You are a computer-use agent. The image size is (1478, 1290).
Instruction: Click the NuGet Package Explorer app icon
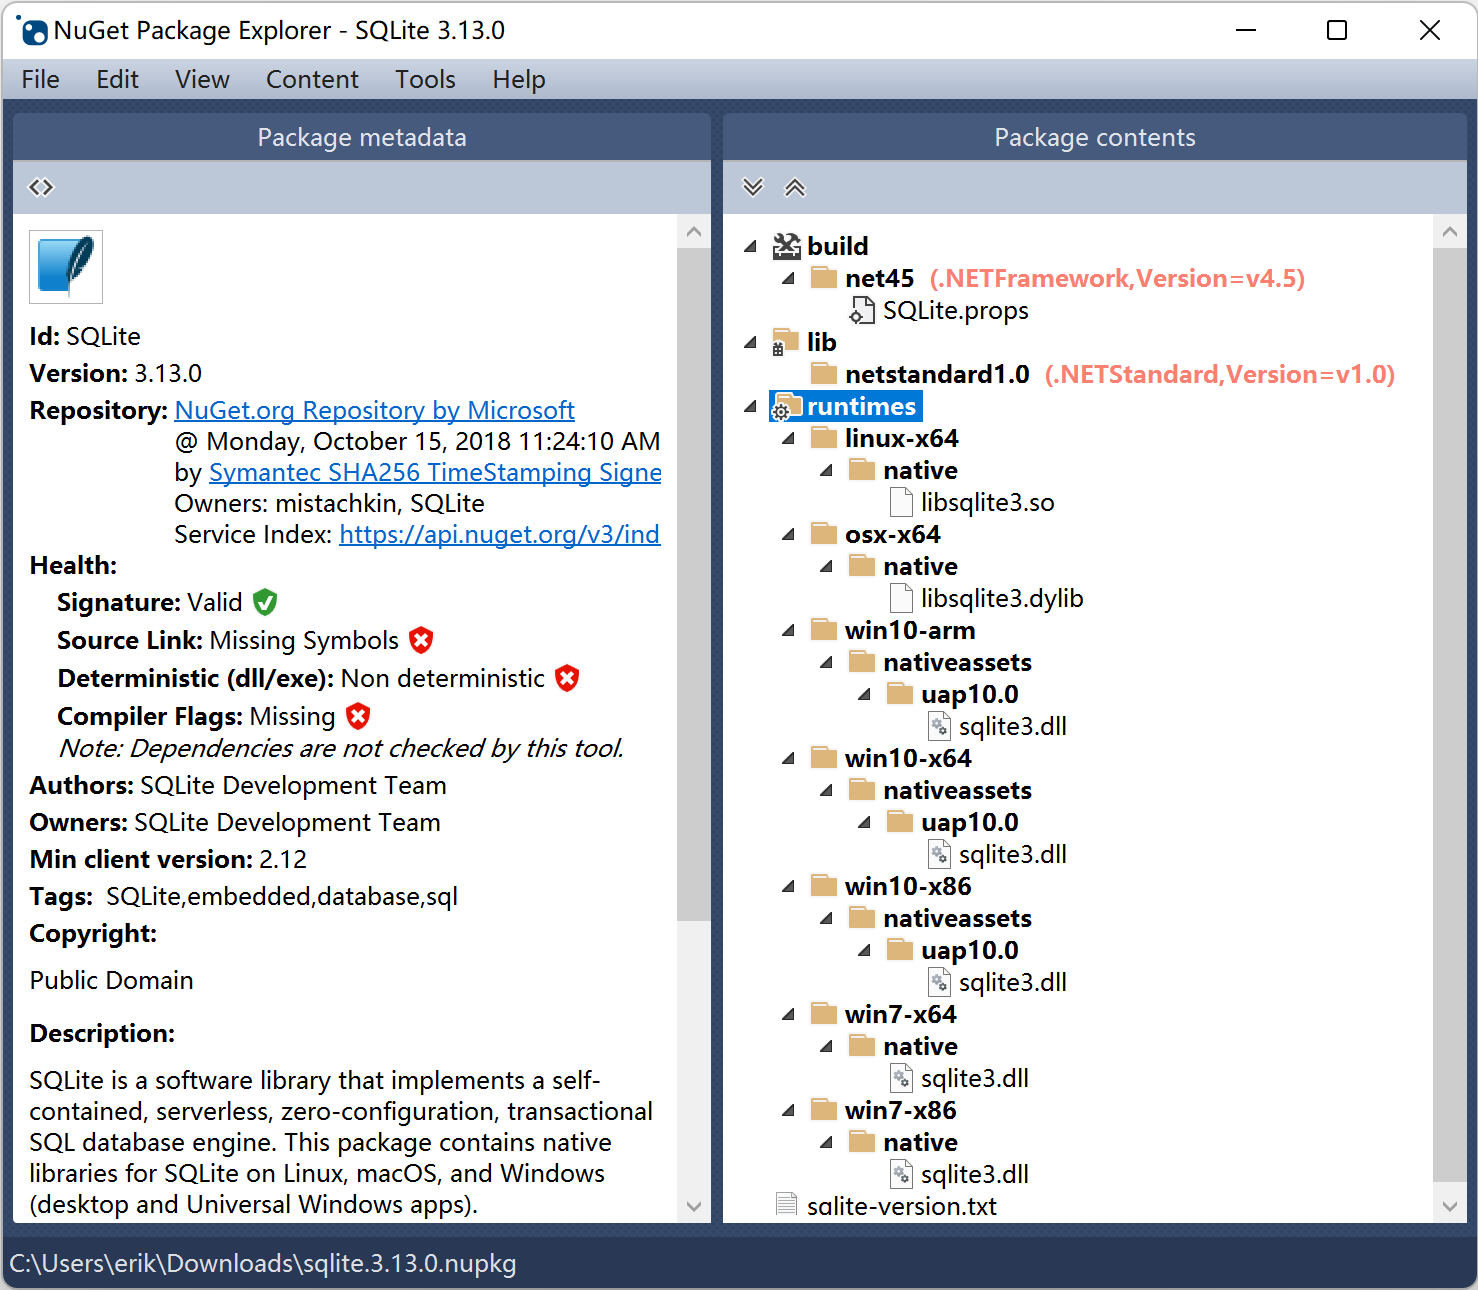point(33,31)
